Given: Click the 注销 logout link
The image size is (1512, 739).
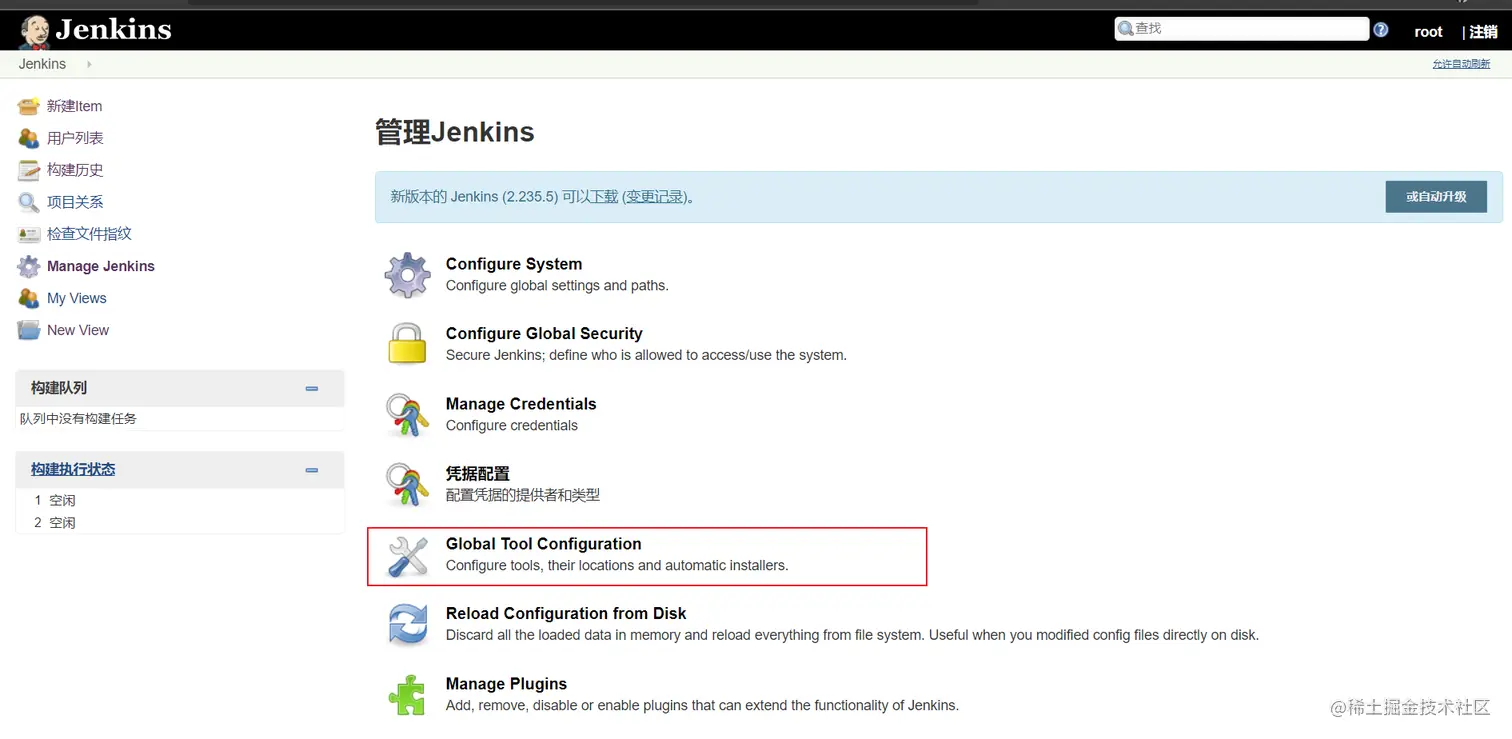Looking at the screenshot, I should tap(1483, 32).
